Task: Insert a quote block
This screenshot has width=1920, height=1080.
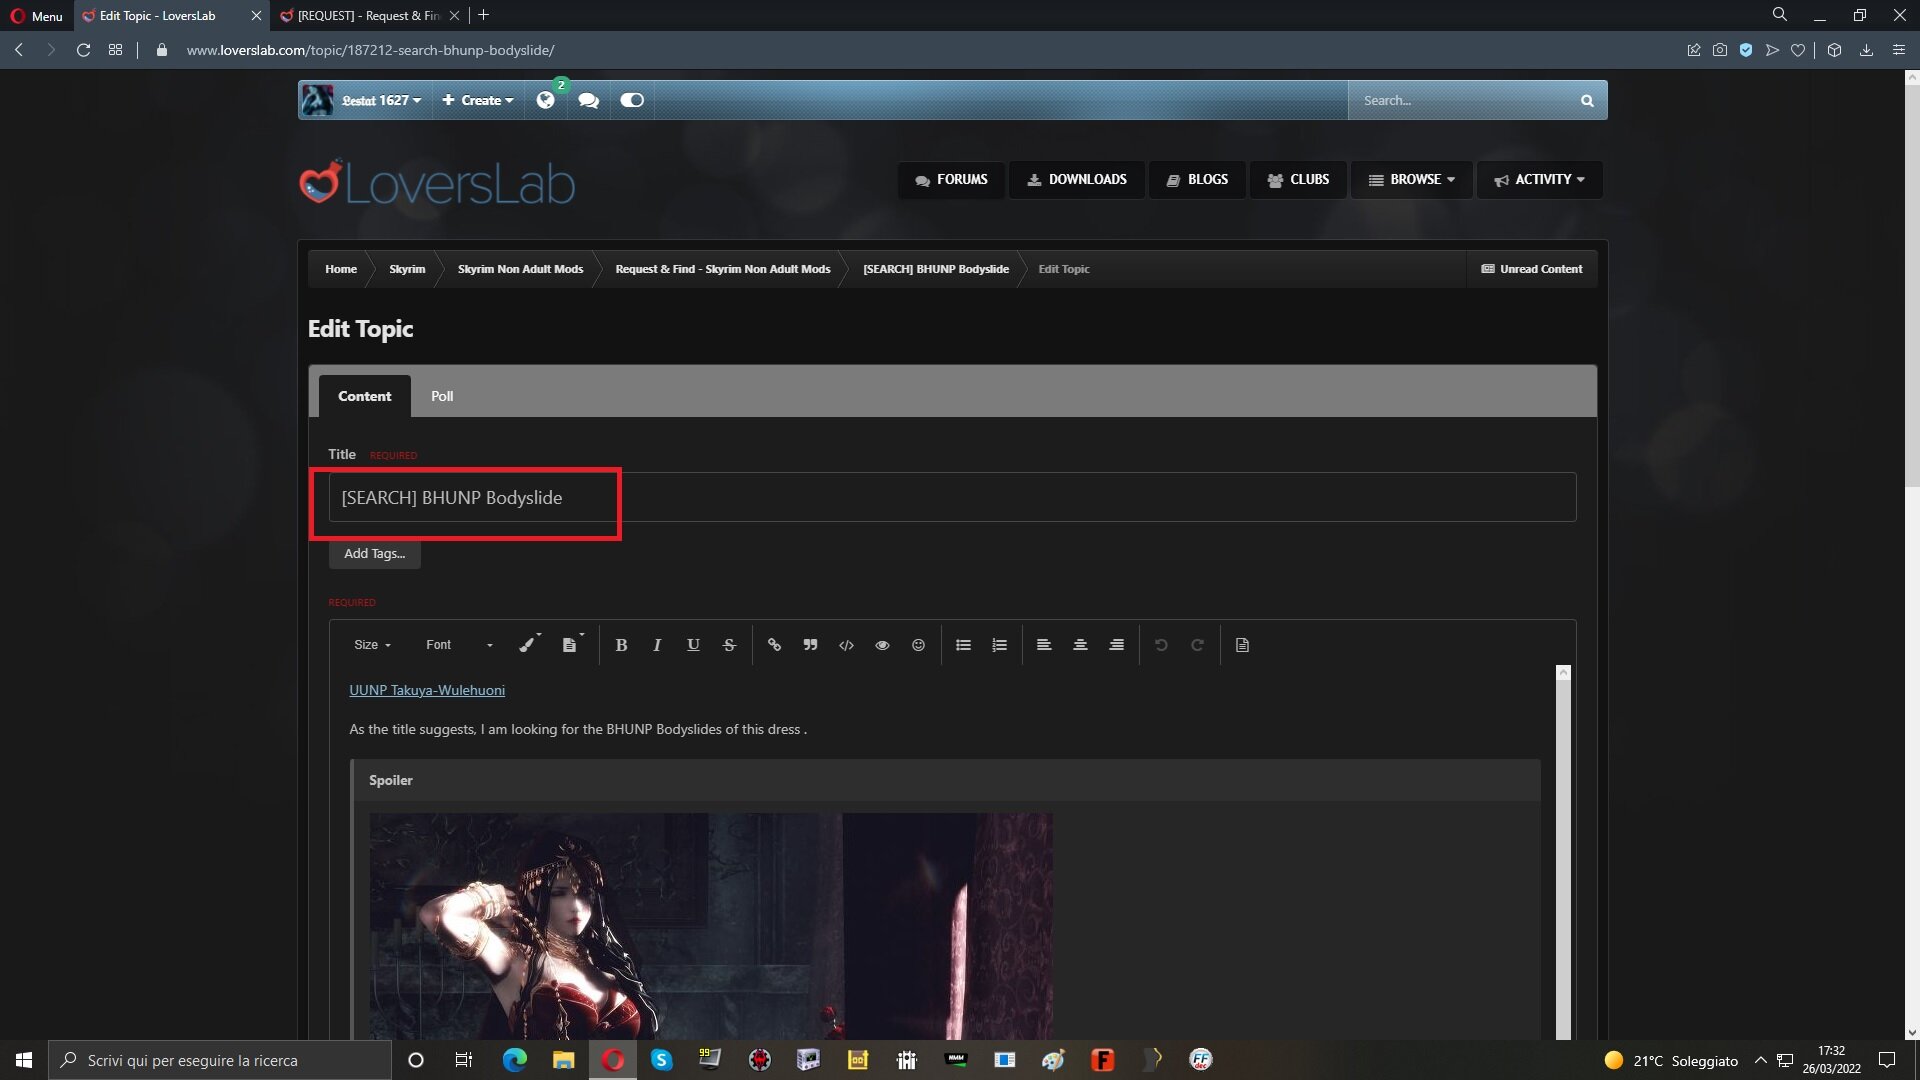Action: (810, 645)
